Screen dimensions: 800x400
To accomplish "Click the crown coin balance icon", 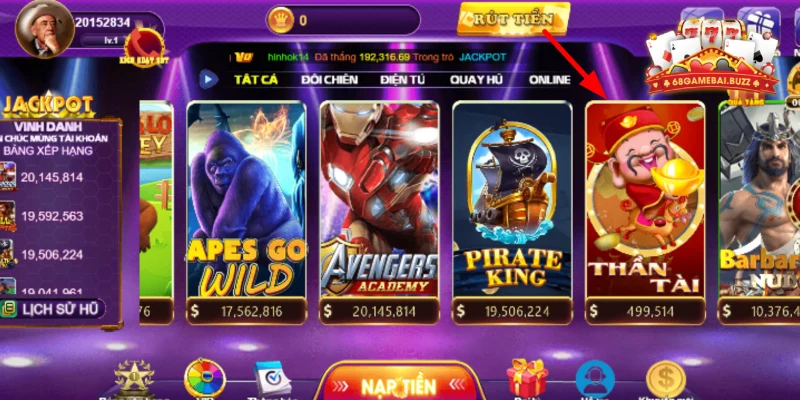I will pos(281,20).
